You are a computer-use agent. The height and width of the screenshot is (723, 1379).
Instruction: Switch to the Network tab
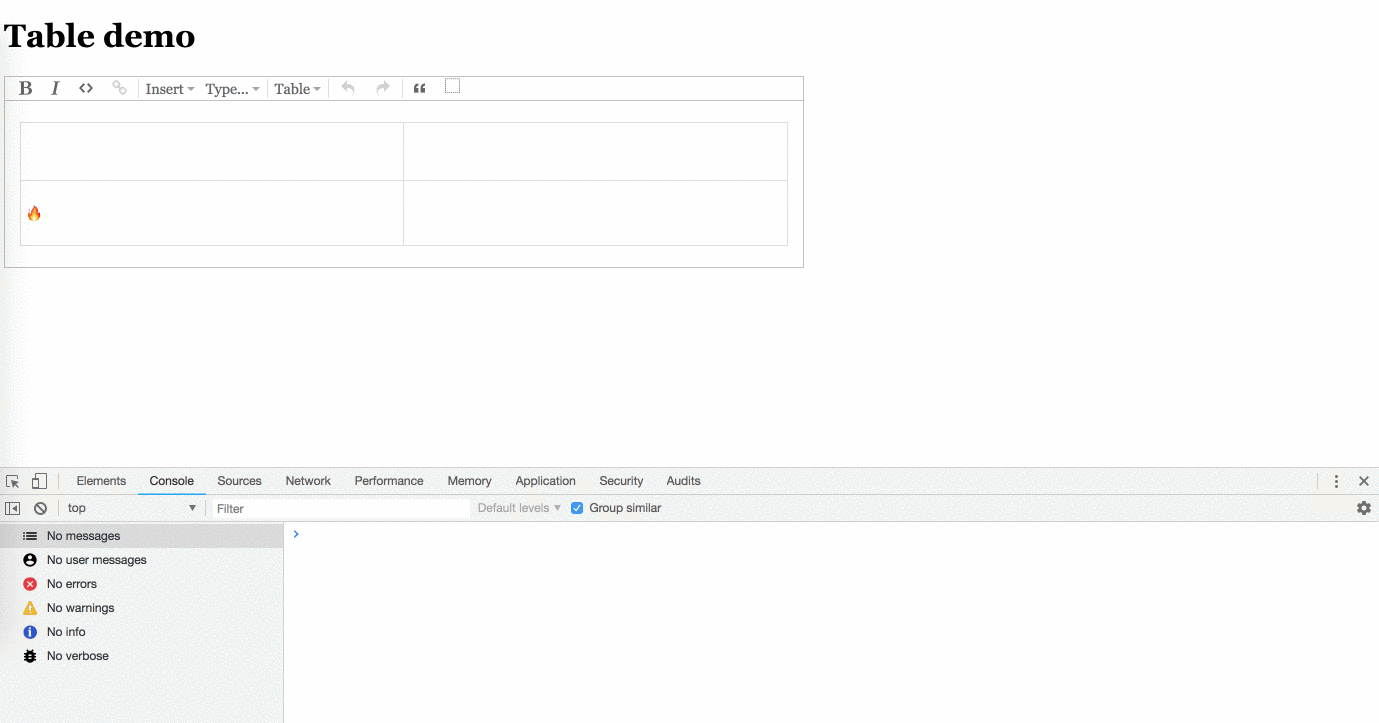[307, 481]
